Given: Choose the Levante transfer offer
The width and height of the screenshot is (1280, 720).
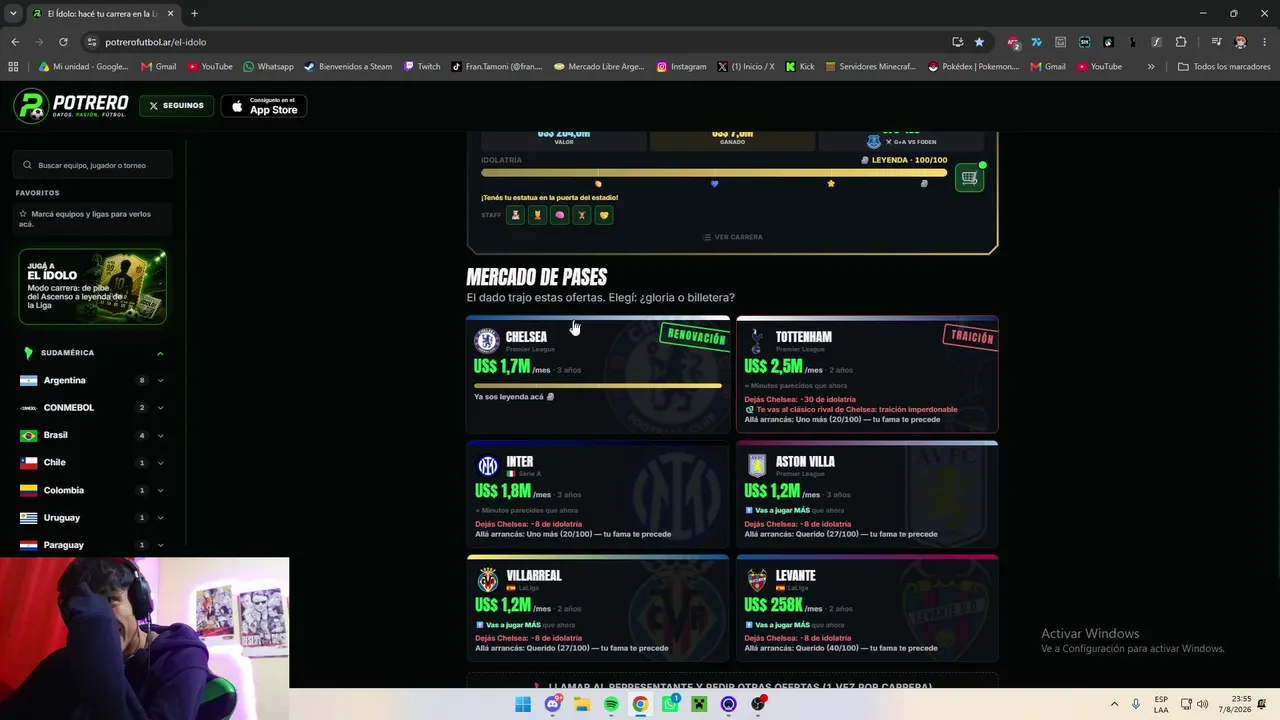Looking at the screenshot, I should tap(867, 608).
